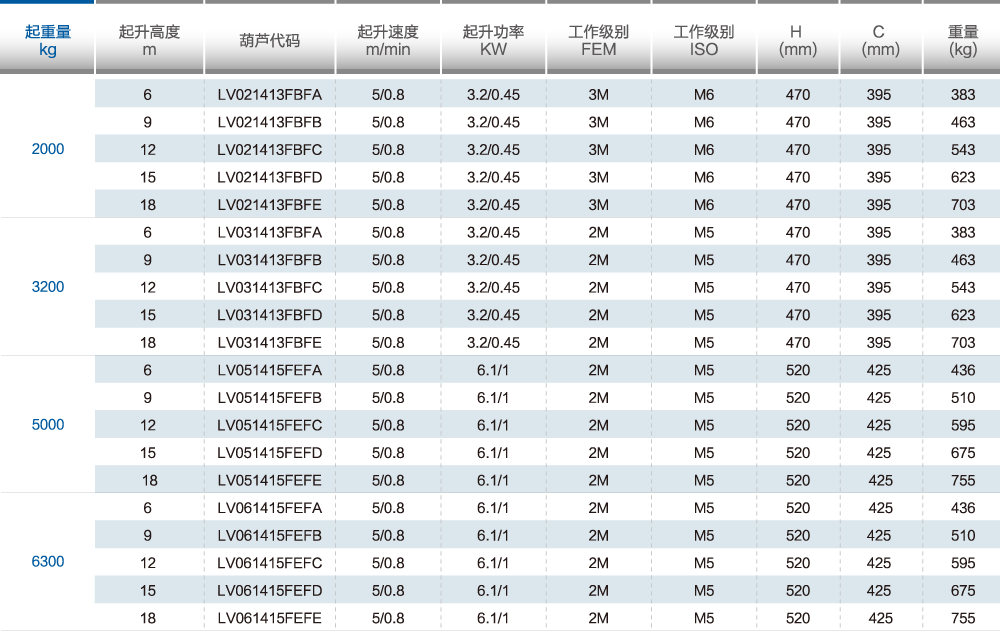Click hoist code LV021413FBFA
Screen dimensions: 1000x631
[x=269, y=95]
